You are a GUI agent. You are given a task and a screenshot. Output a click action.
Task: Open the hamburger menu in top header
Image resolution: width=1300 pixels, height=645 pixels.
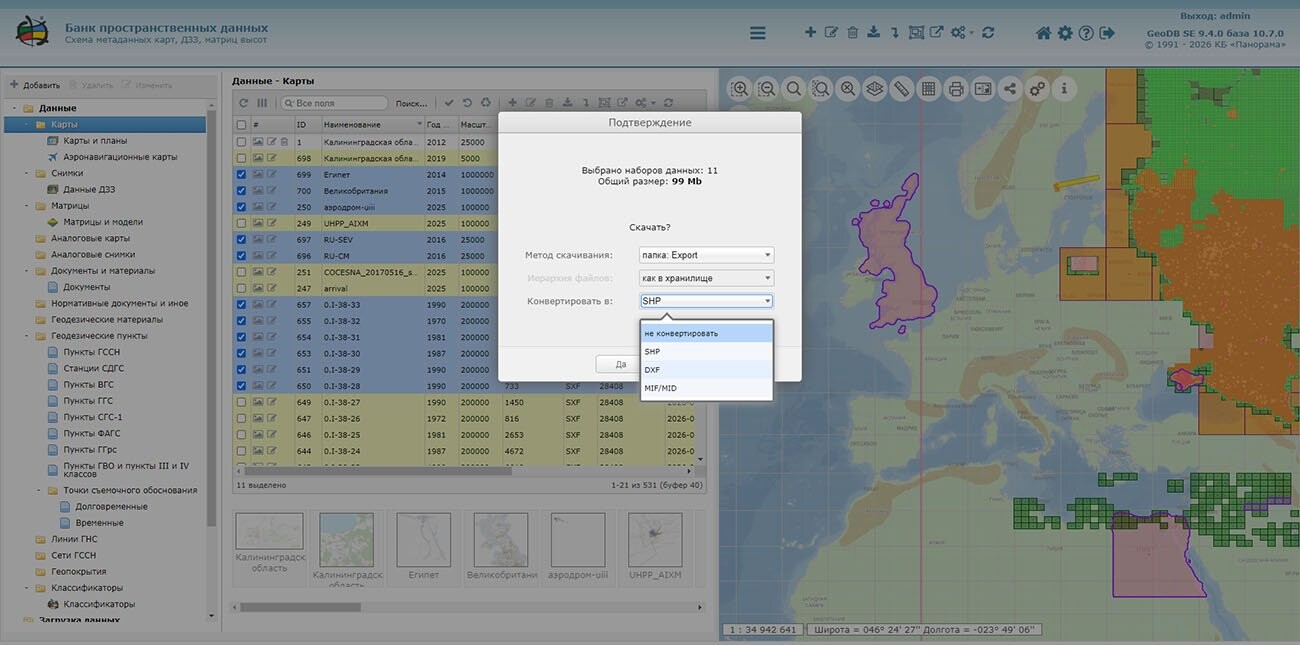758,33
